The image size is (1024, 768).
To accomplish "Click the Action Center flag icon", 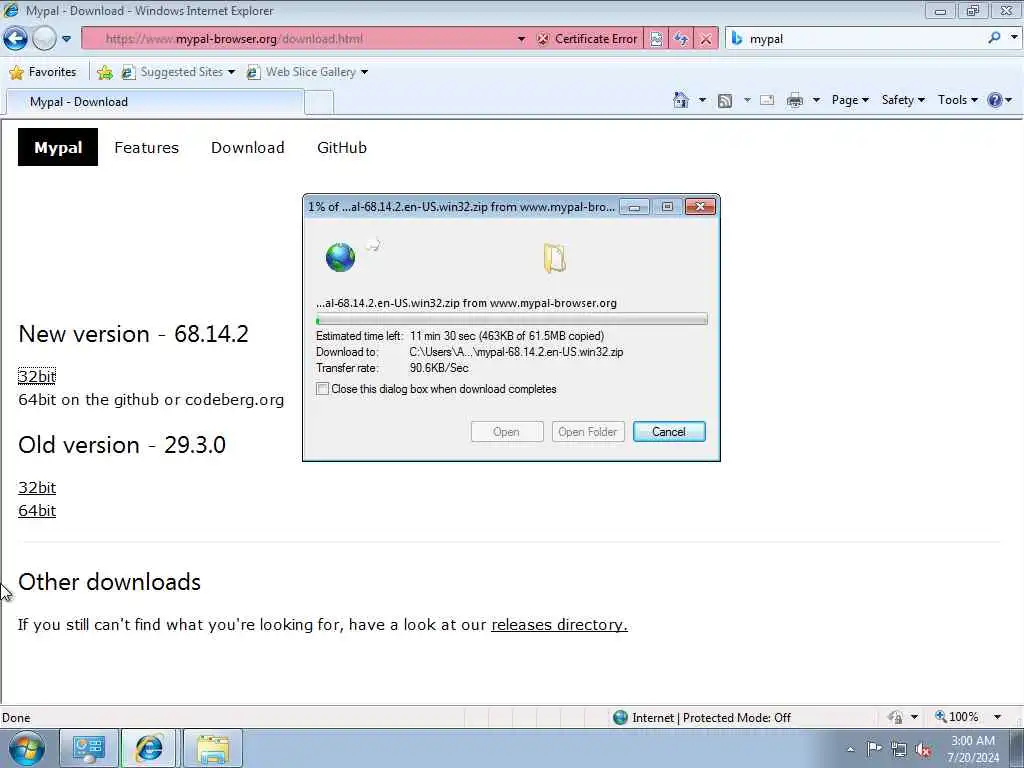I will (x=874, y=748).
